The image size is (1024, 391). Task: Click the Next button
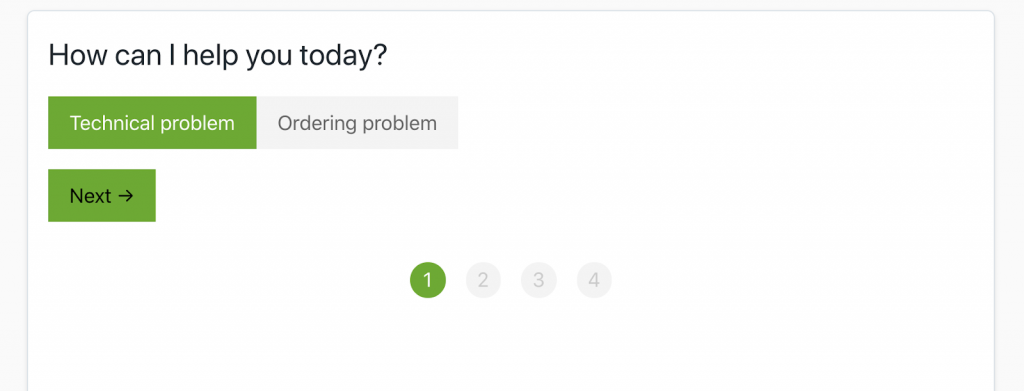102,195
